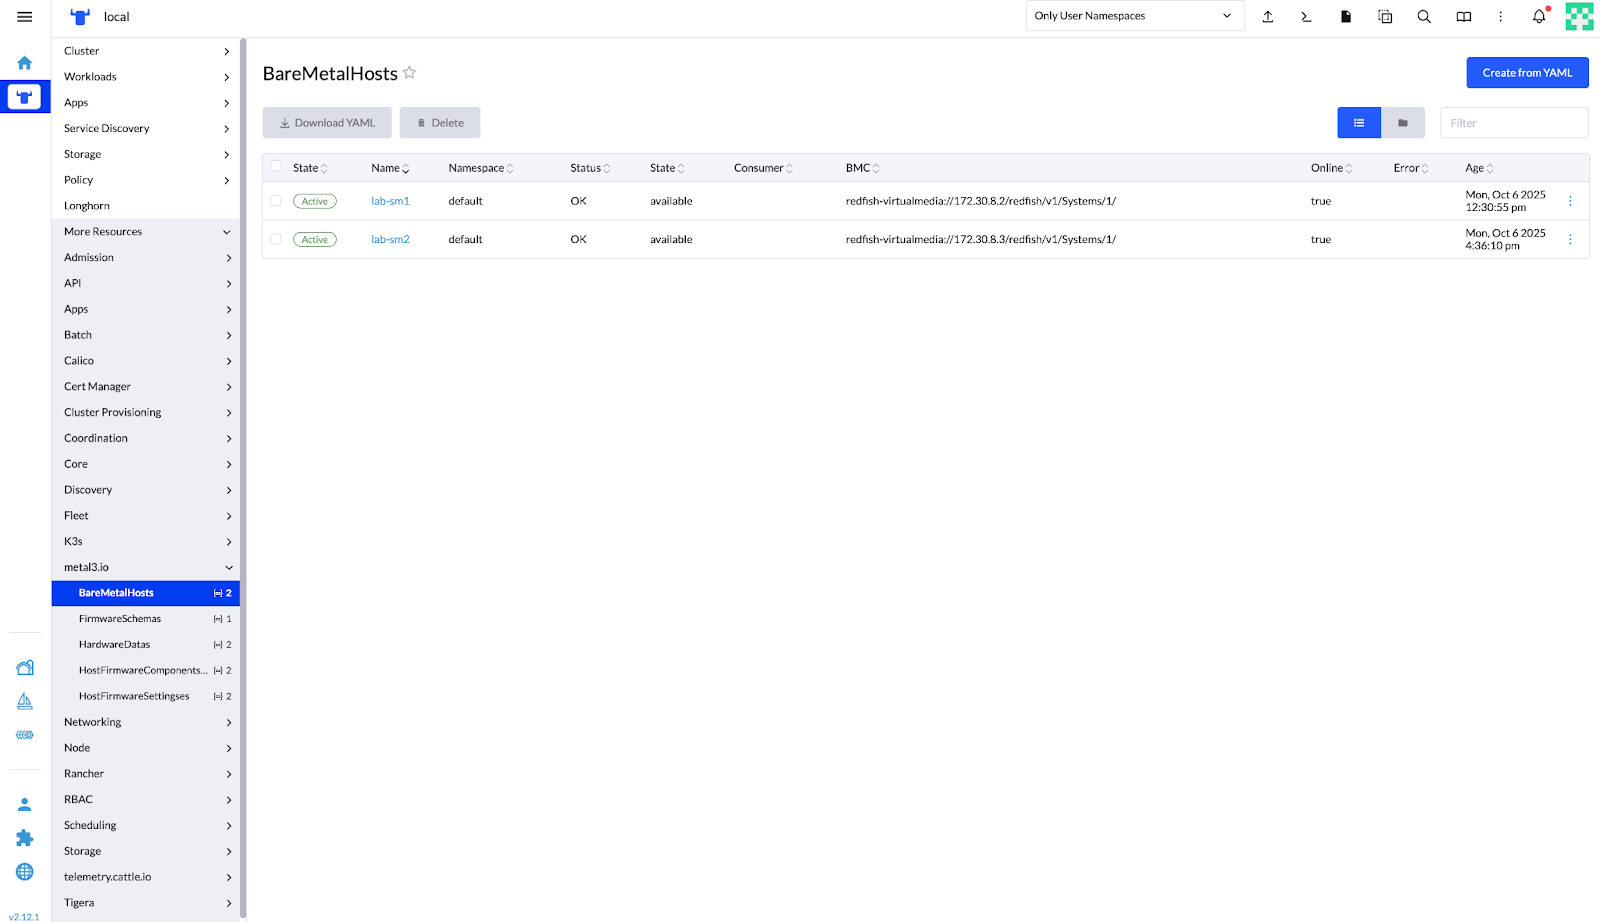Click the Import YAML upload icon
This screenshot has width=1600, height=922.
[1268, 17]
